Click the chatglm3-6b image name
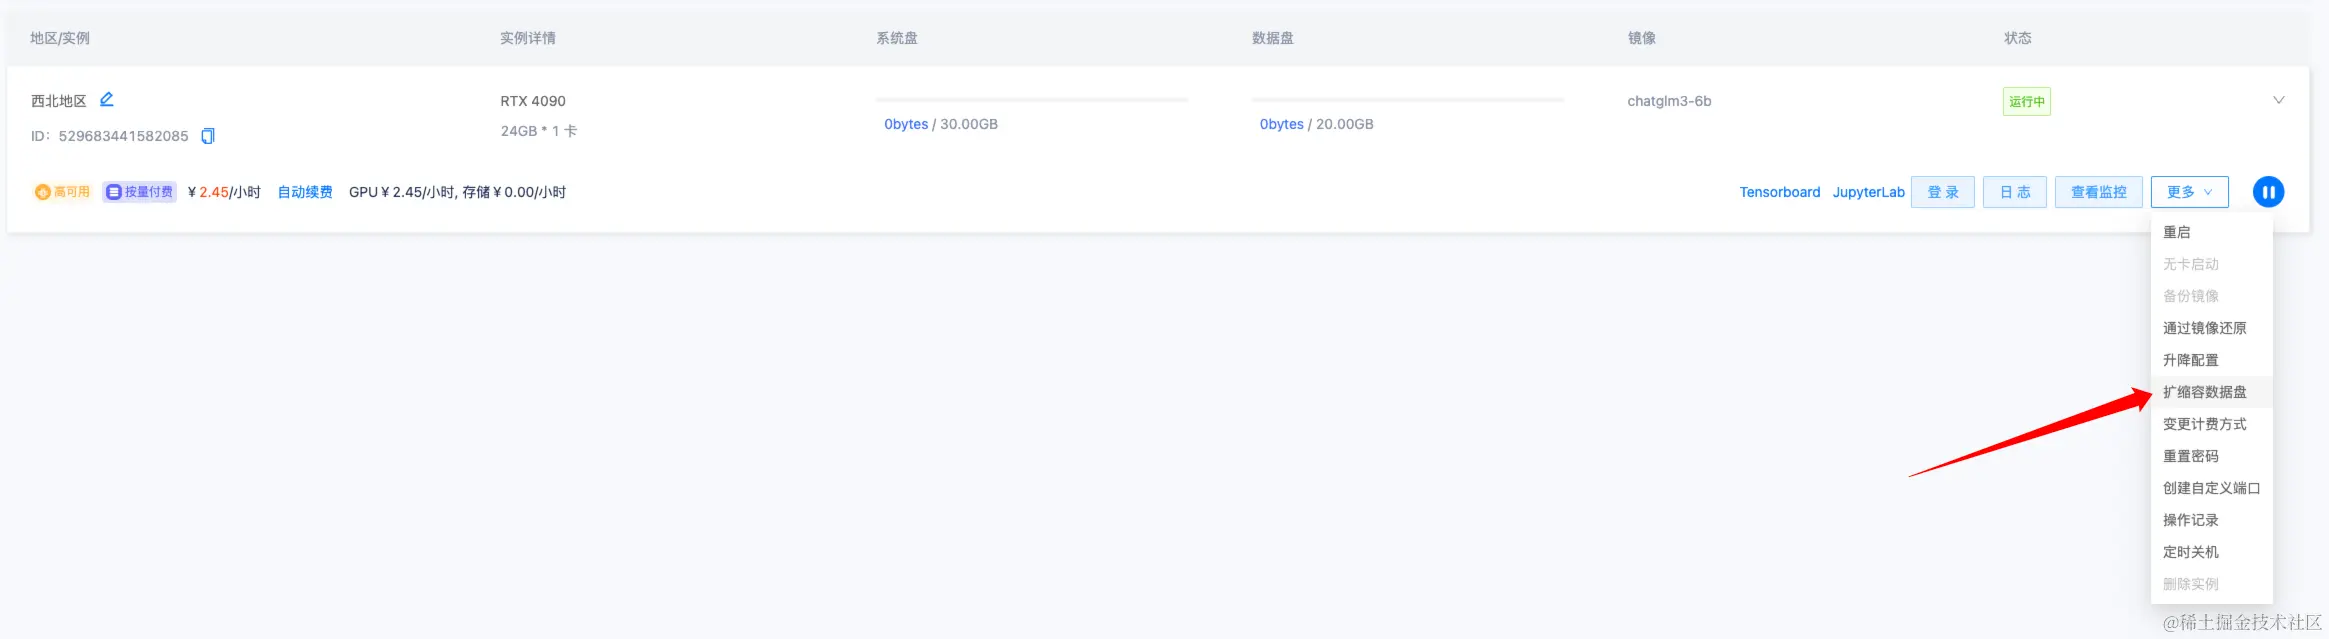Image resolution: width=2329 pixels, height=639 pixels. click(x=1669, y=101)
